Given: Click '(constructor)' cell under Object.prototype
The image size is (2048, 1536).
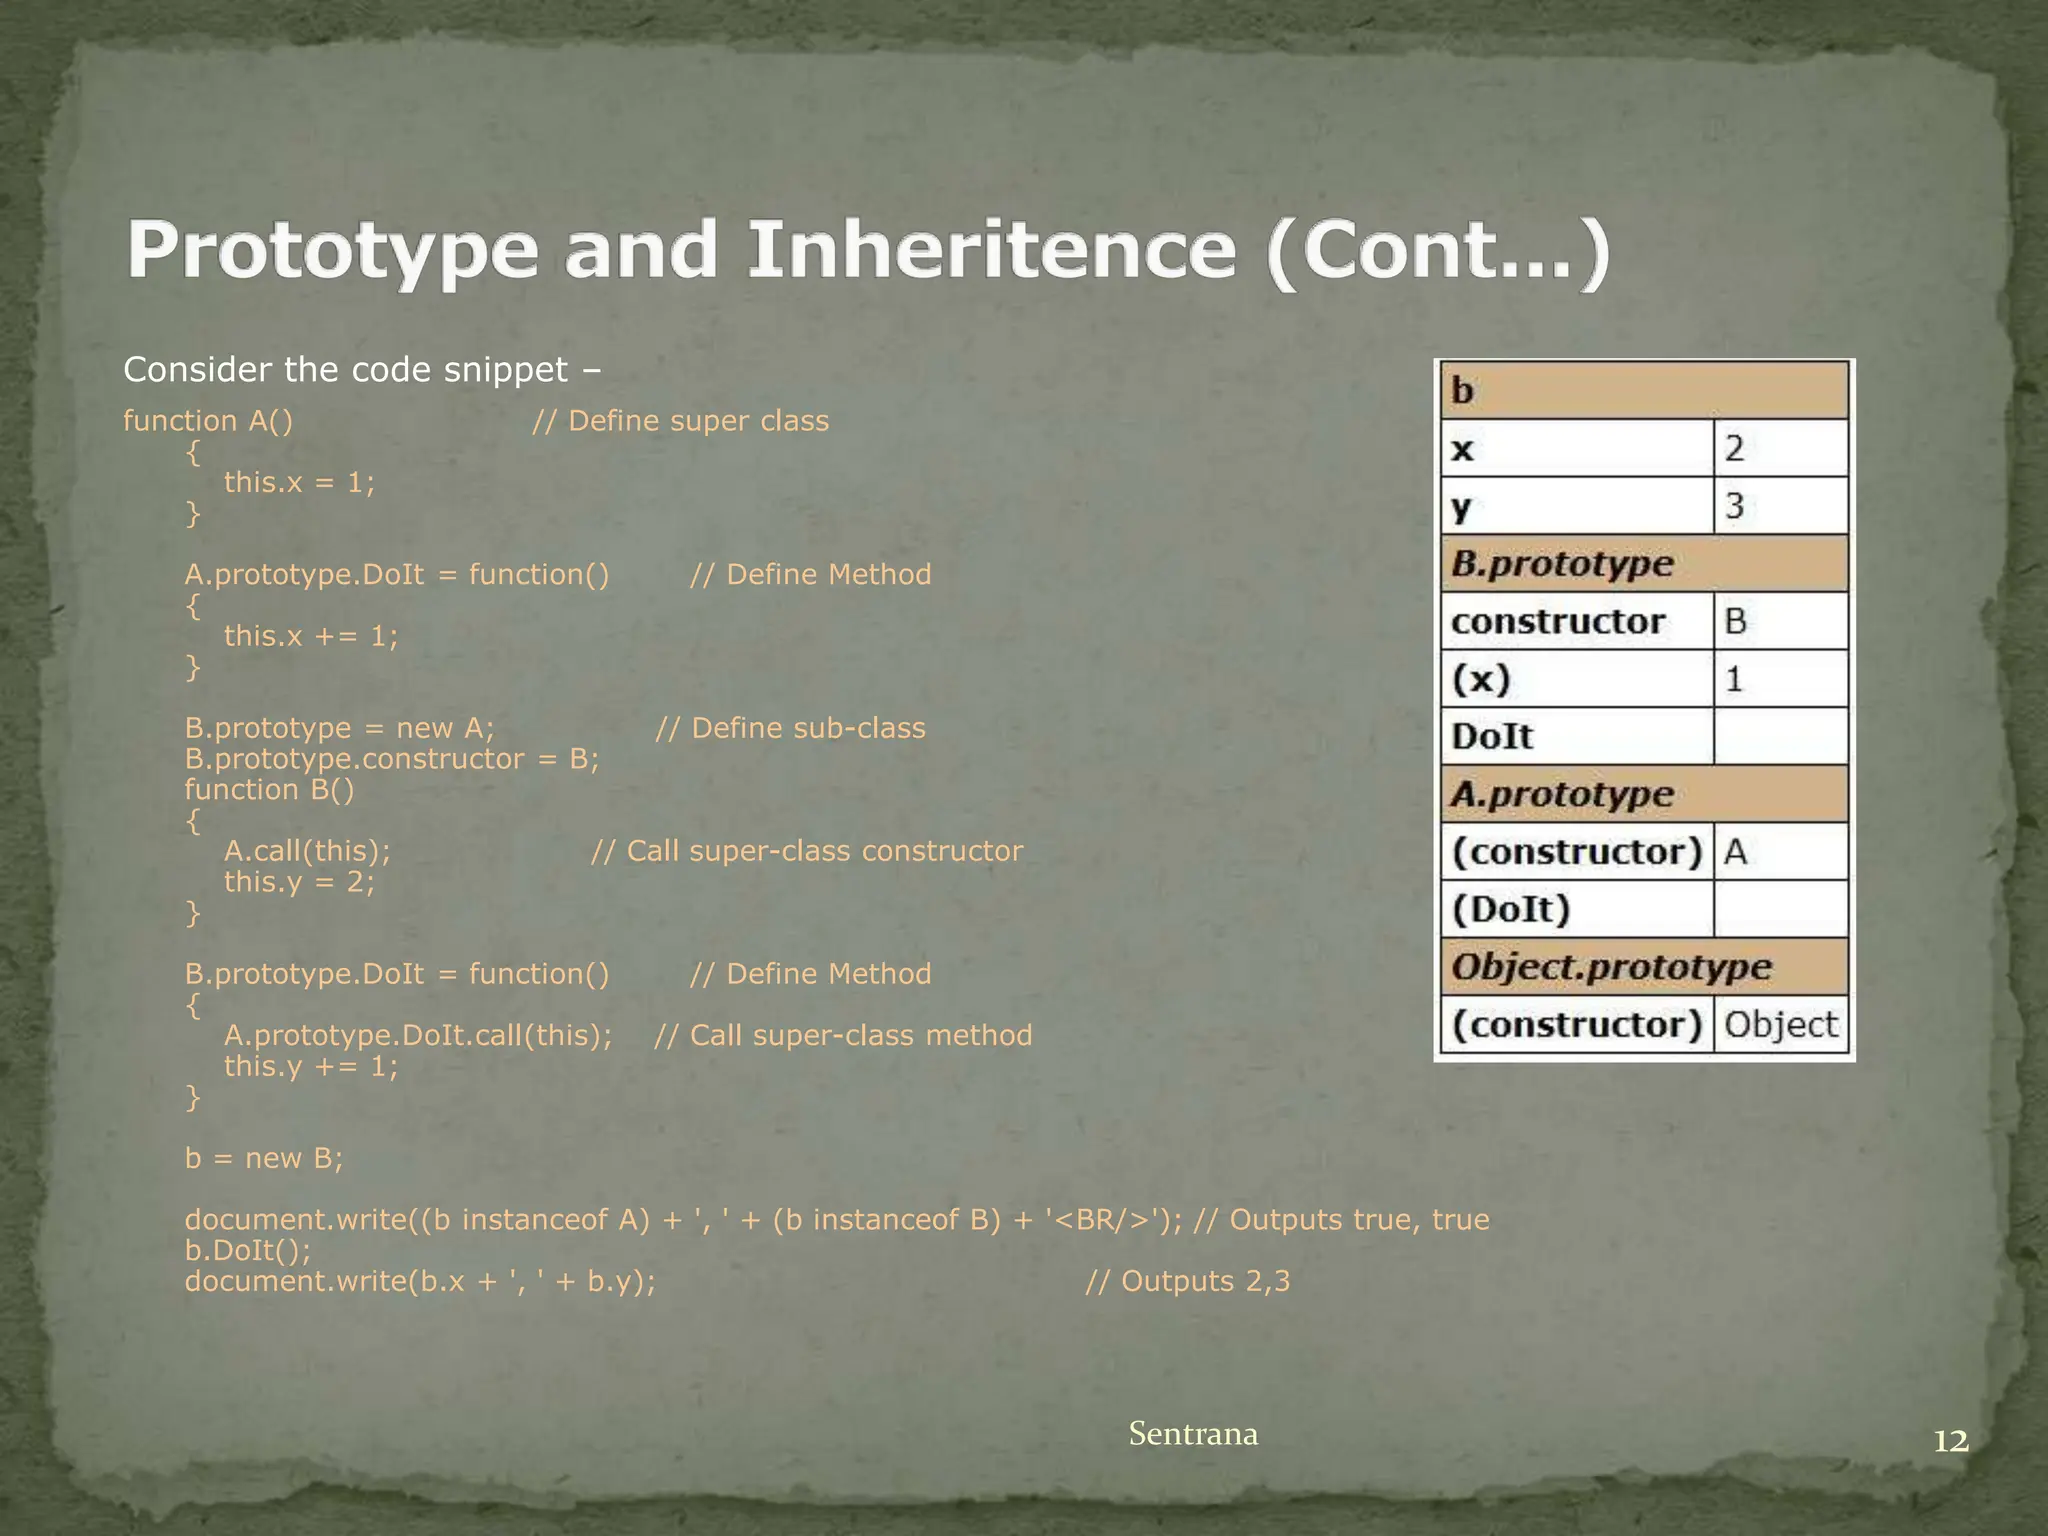Looking at the screenshot, I should pos(1577,1024).
